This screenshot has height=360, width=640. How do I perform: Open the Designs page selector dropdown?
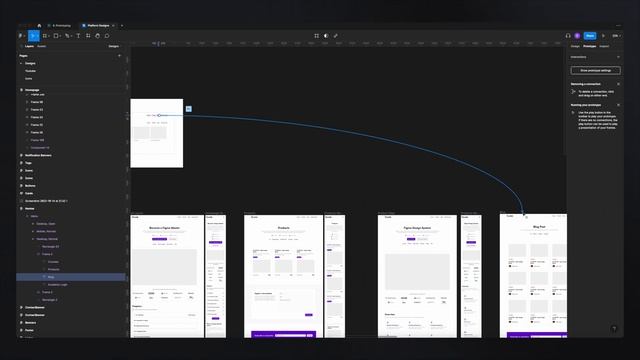[114, 47]
